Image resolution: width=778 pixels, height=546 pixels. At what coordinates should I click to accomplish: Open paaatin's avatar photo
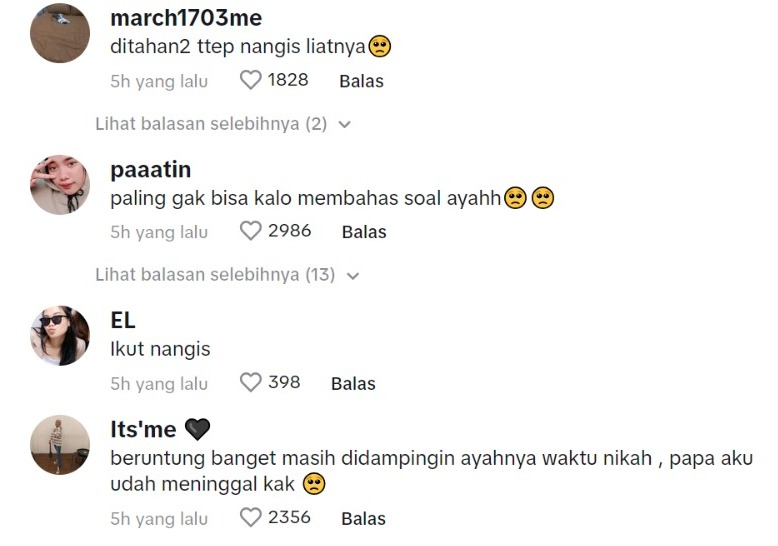click(x=60, y=185)
